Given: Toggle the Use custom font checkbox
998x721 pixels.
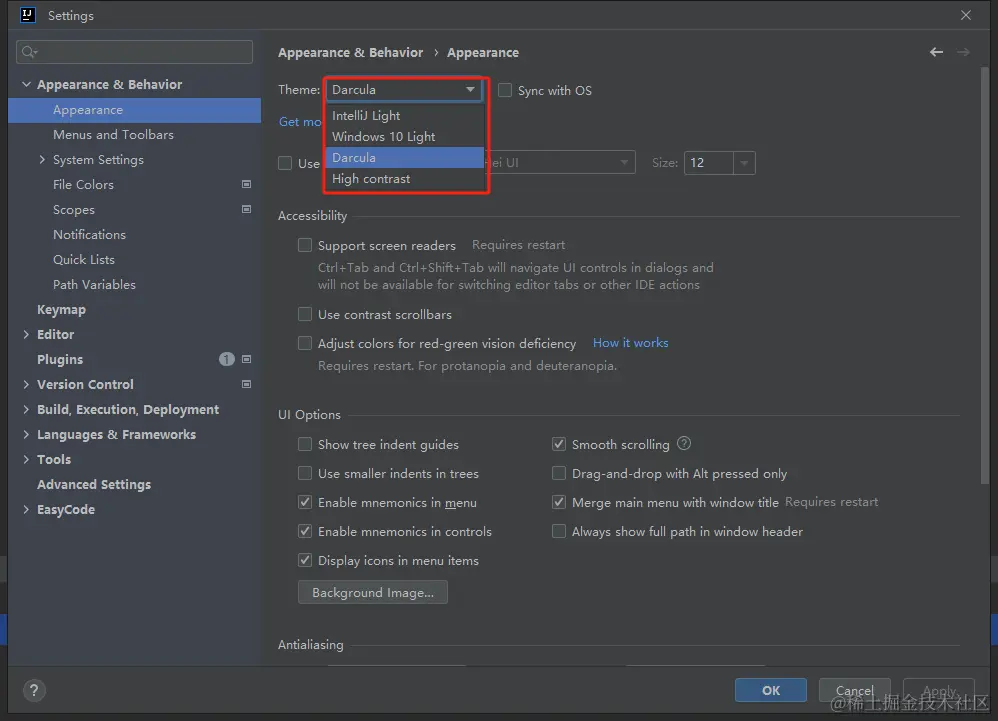Looking at the screenshot, I should tap(285, 164).
